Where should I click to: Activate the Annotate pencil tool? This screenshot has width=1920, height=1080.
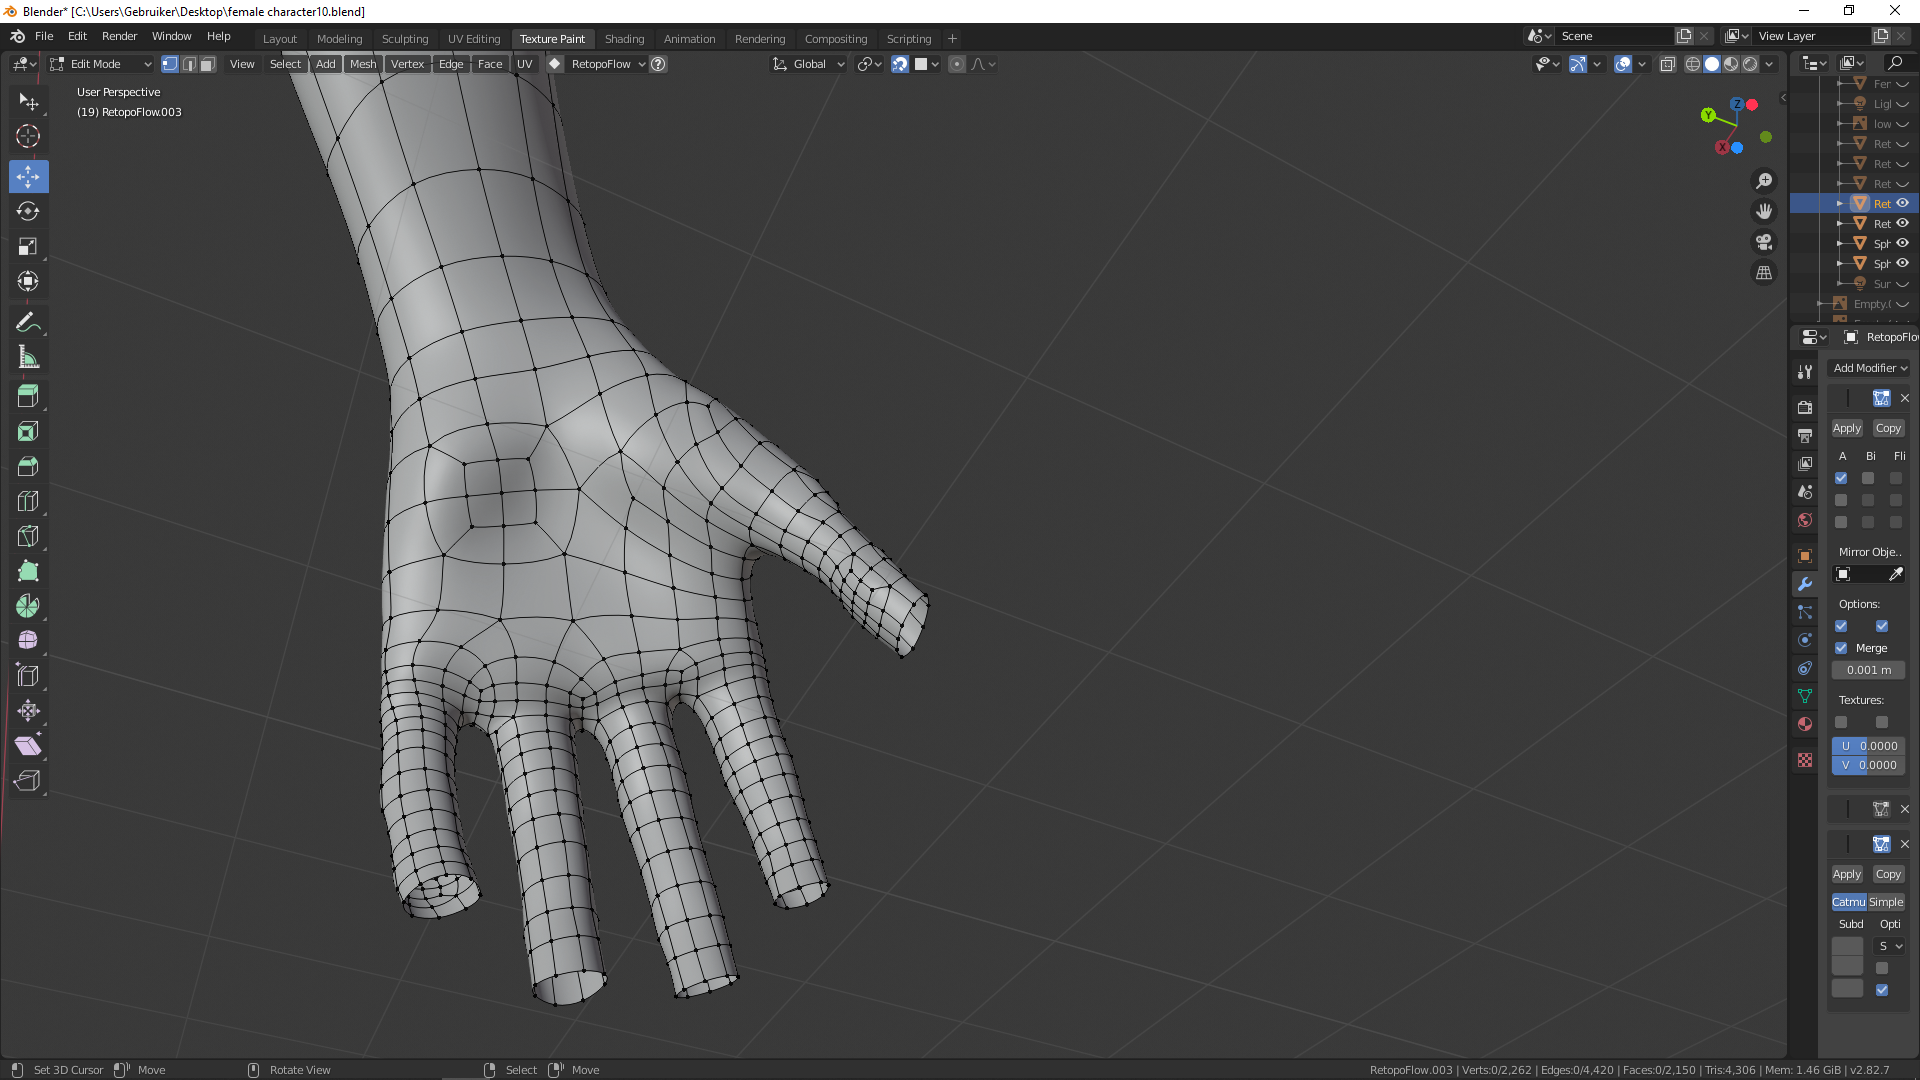28,322
